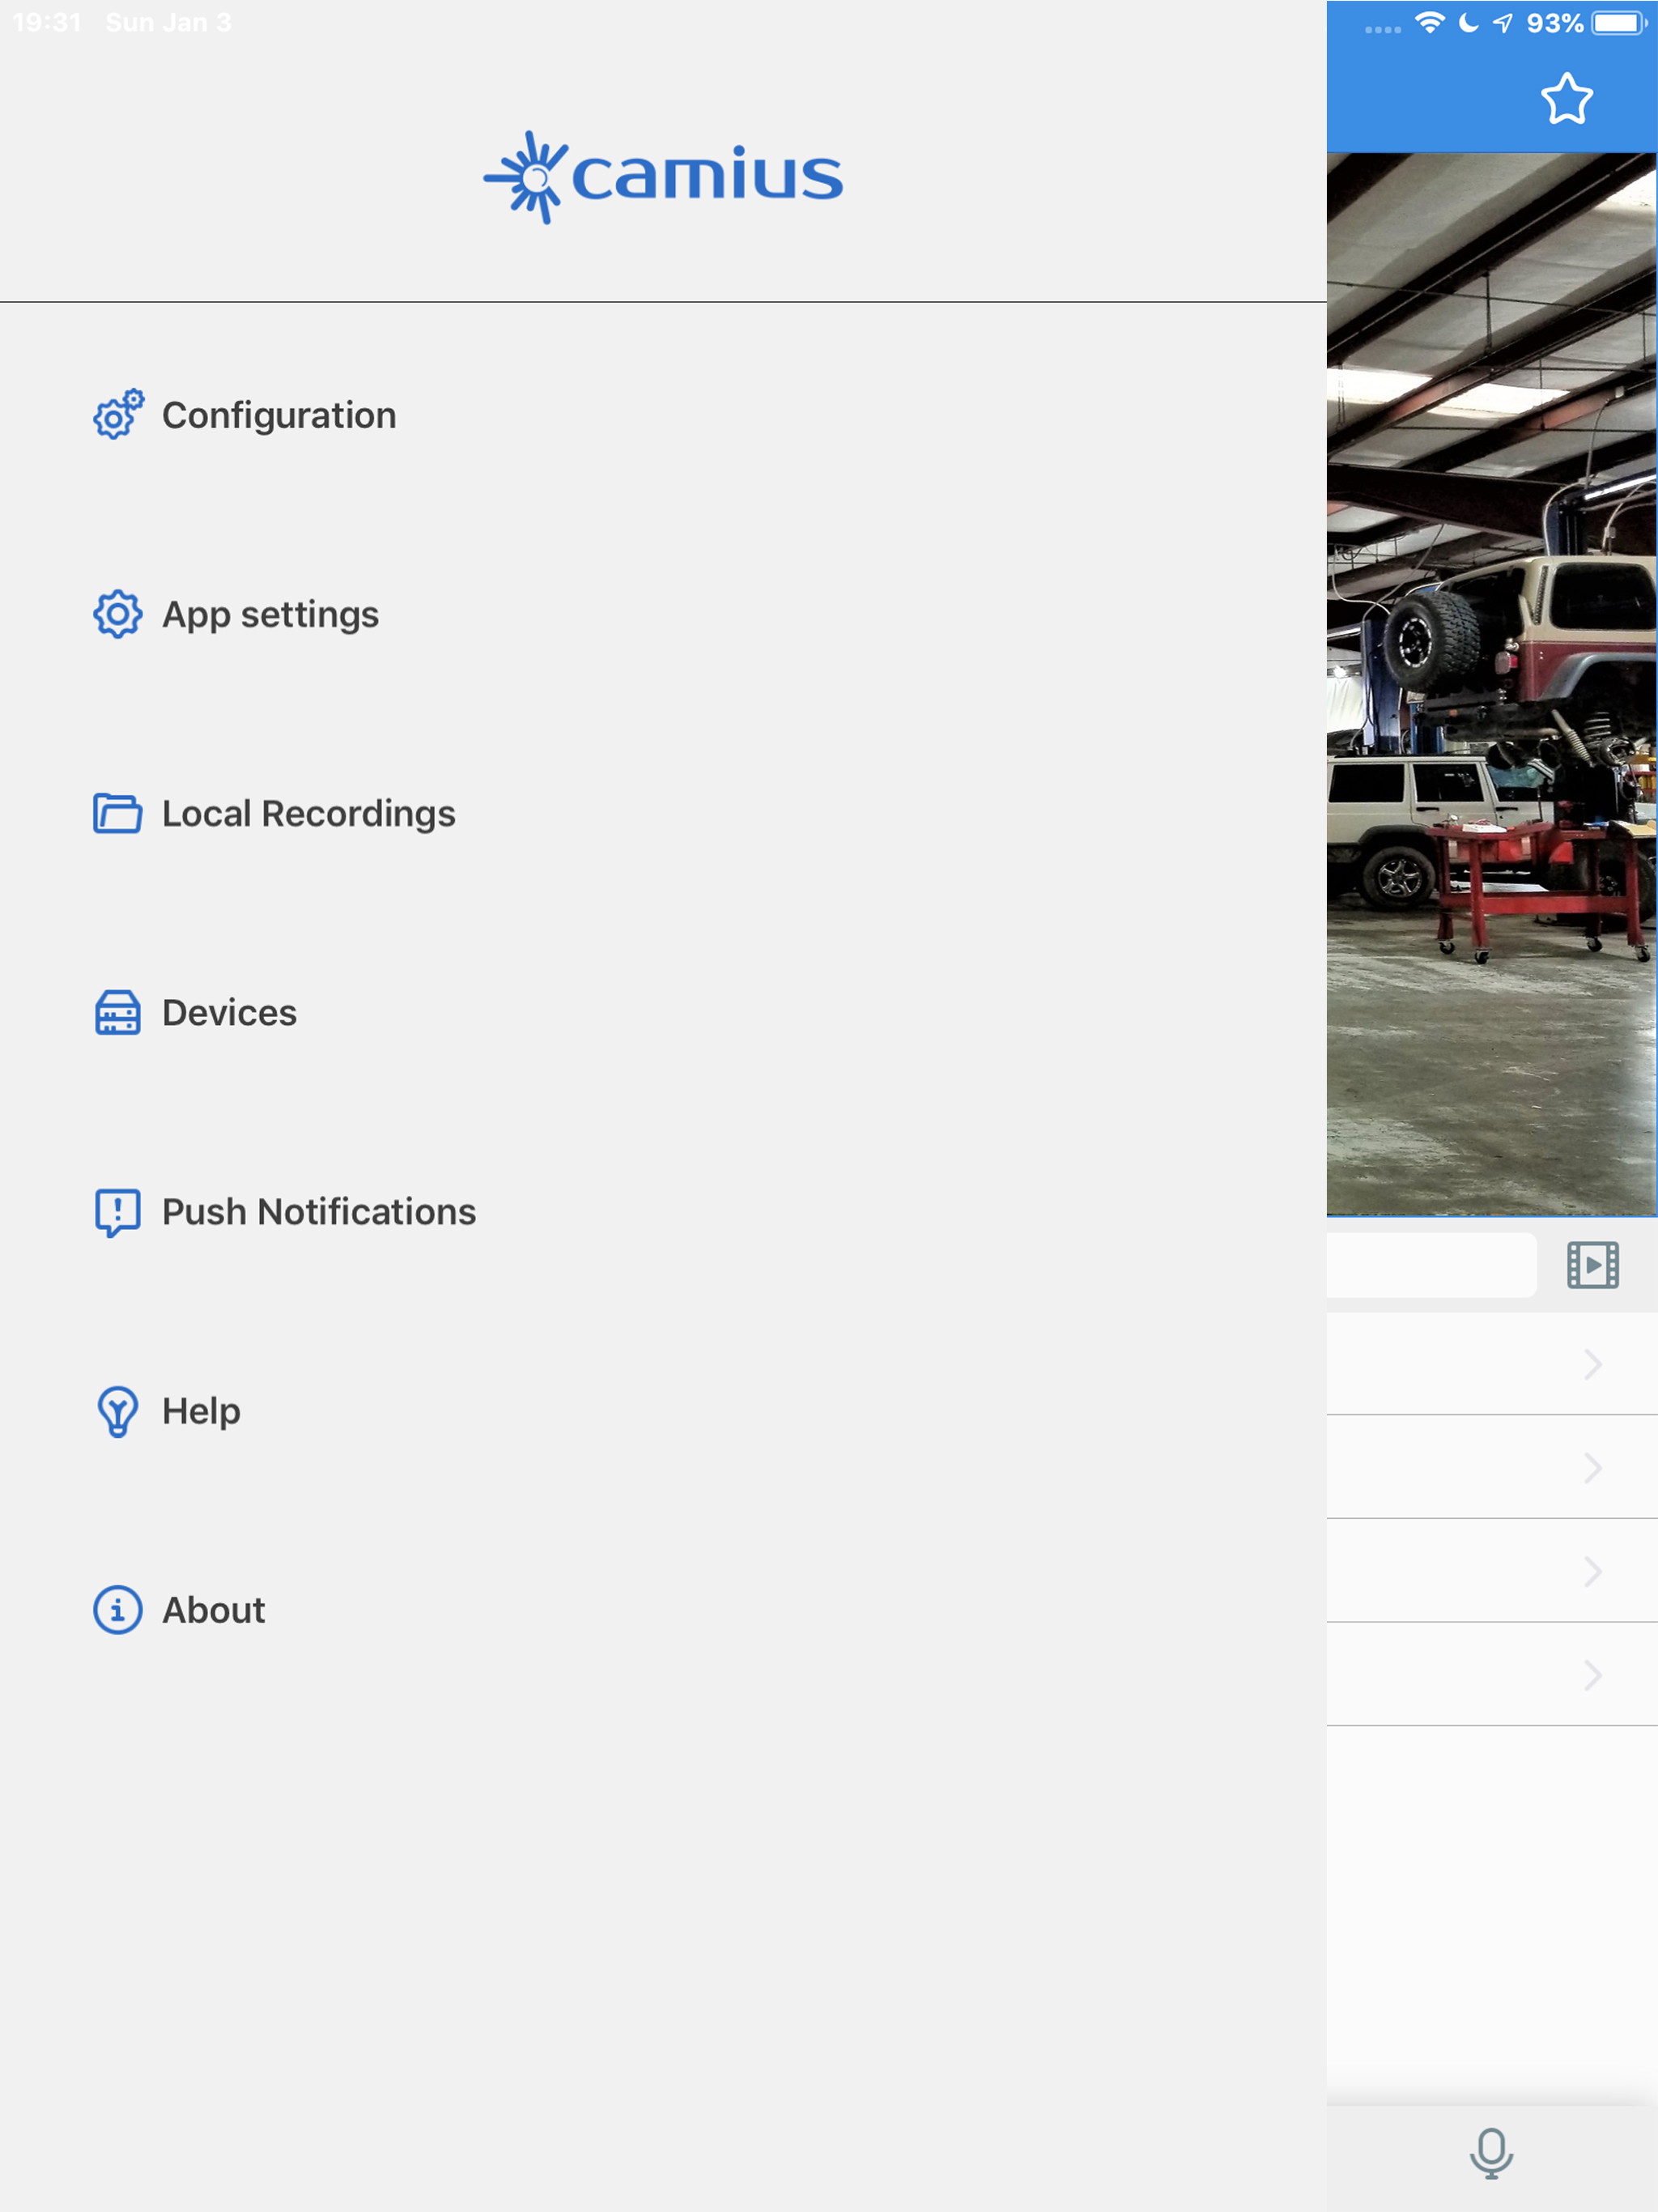Expand the first chevron row

[x=1592, y=1364]
